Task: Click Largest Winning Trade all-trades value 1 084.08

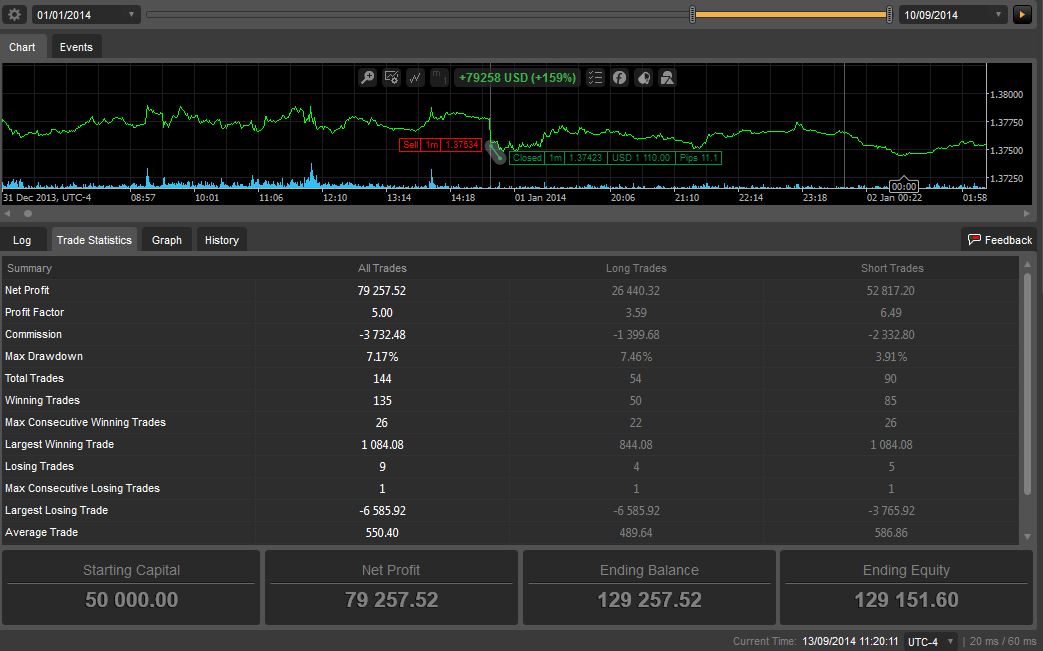Action: click(x=382, y=444)
